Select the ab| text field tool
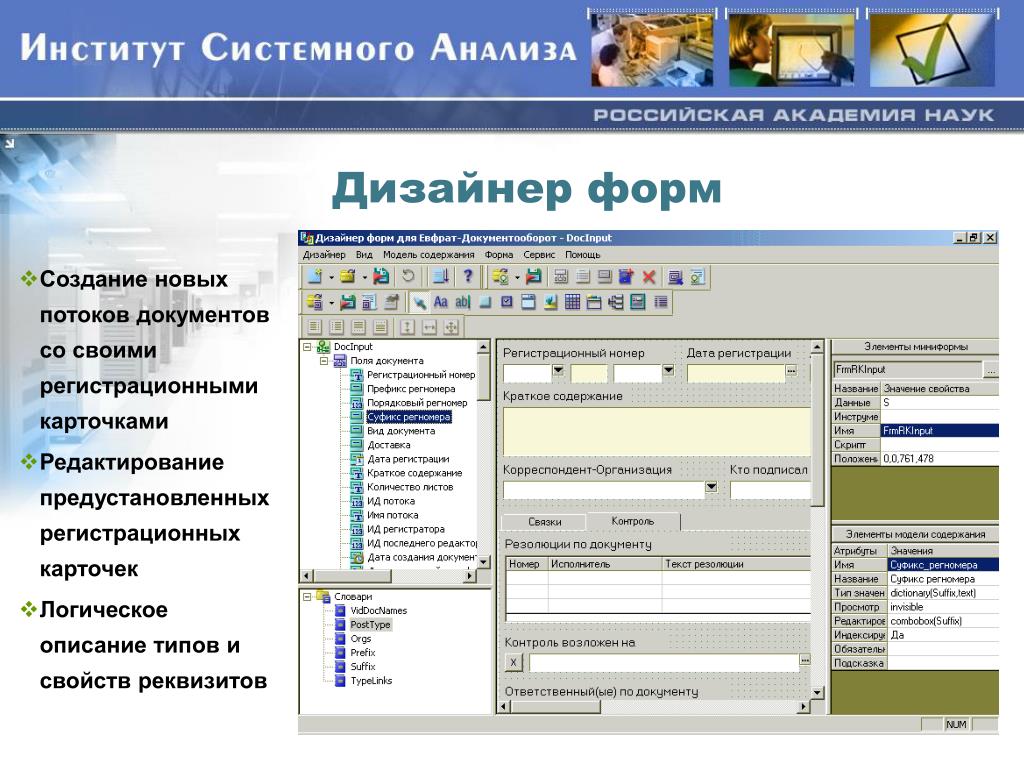 click(462, 302)
